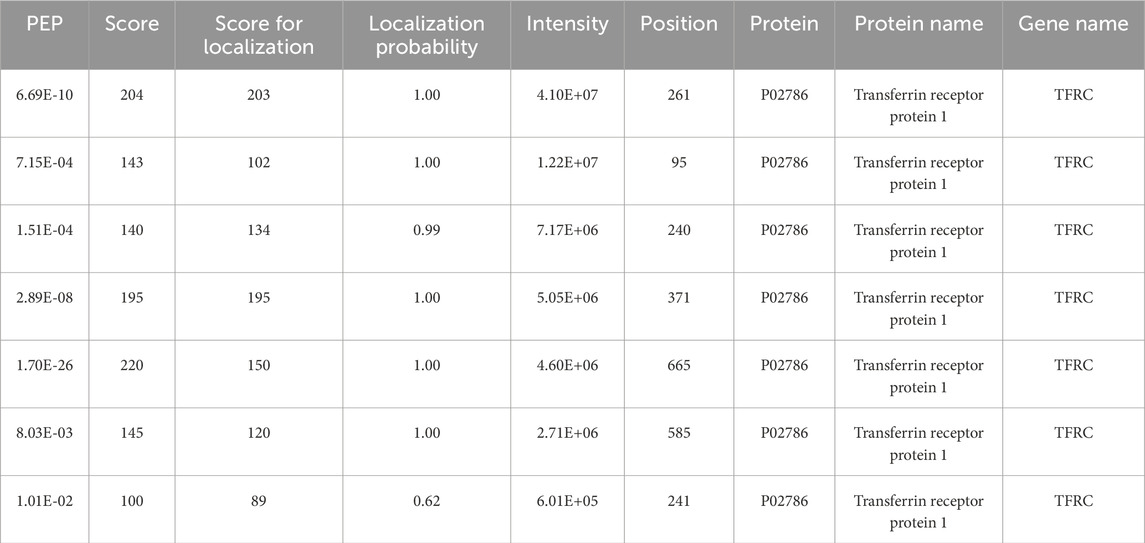Click the Protein column header

pos(783,25)
